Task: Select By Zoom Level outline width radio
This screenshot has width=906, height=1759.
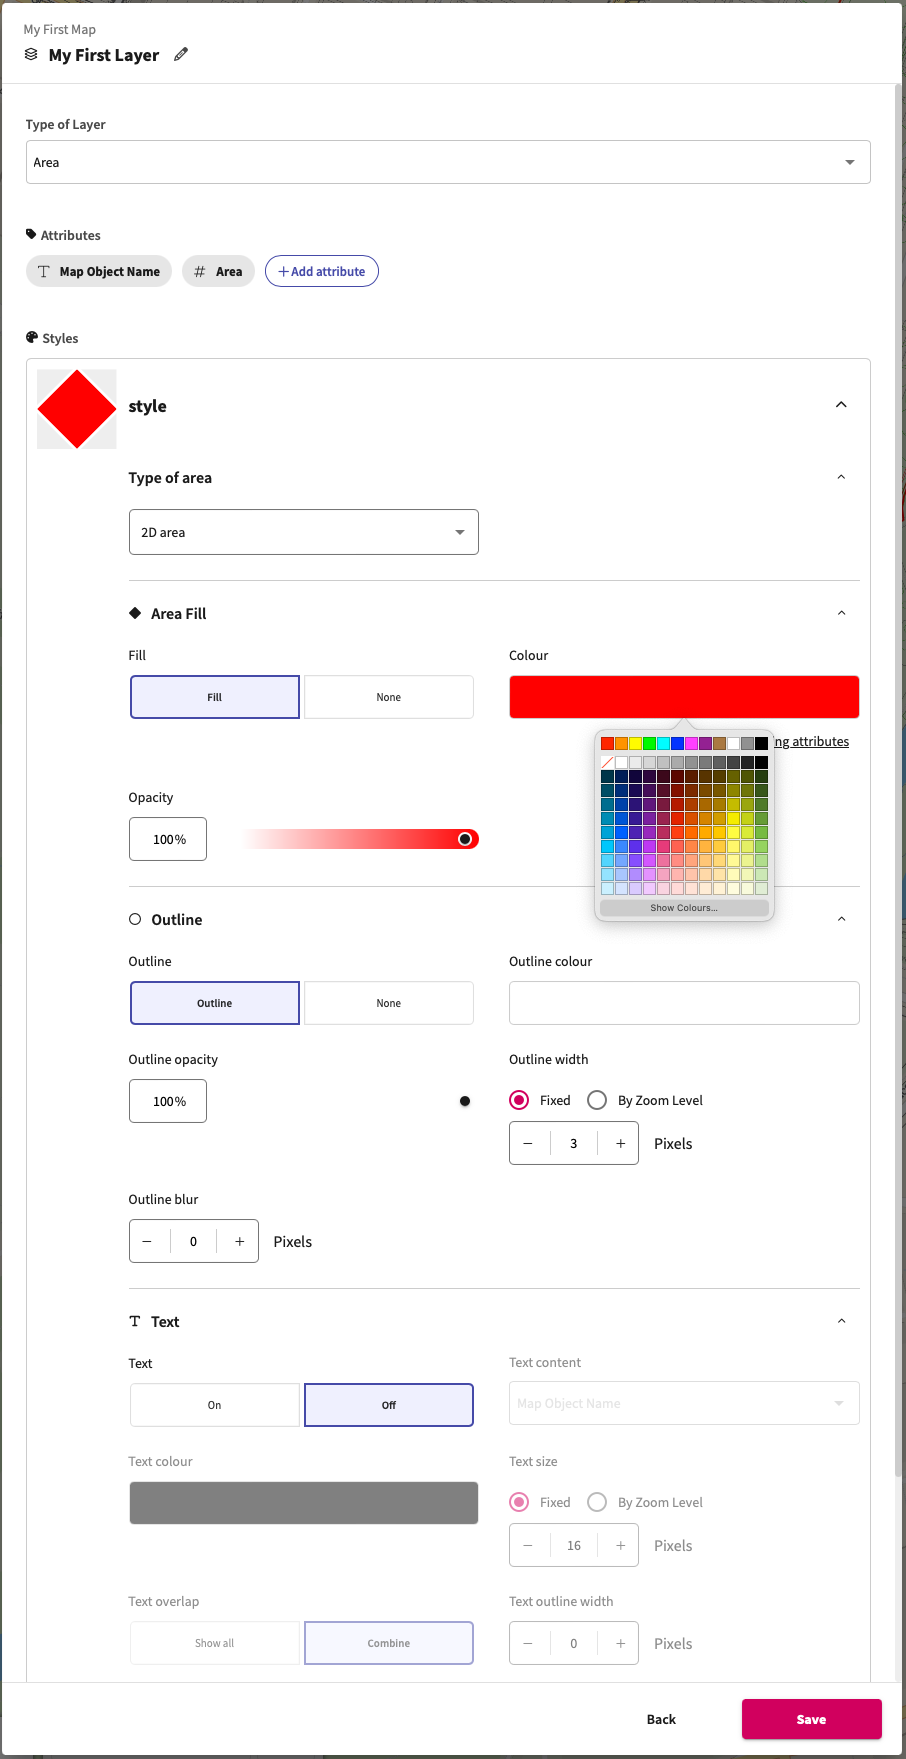Action: 597,1100
